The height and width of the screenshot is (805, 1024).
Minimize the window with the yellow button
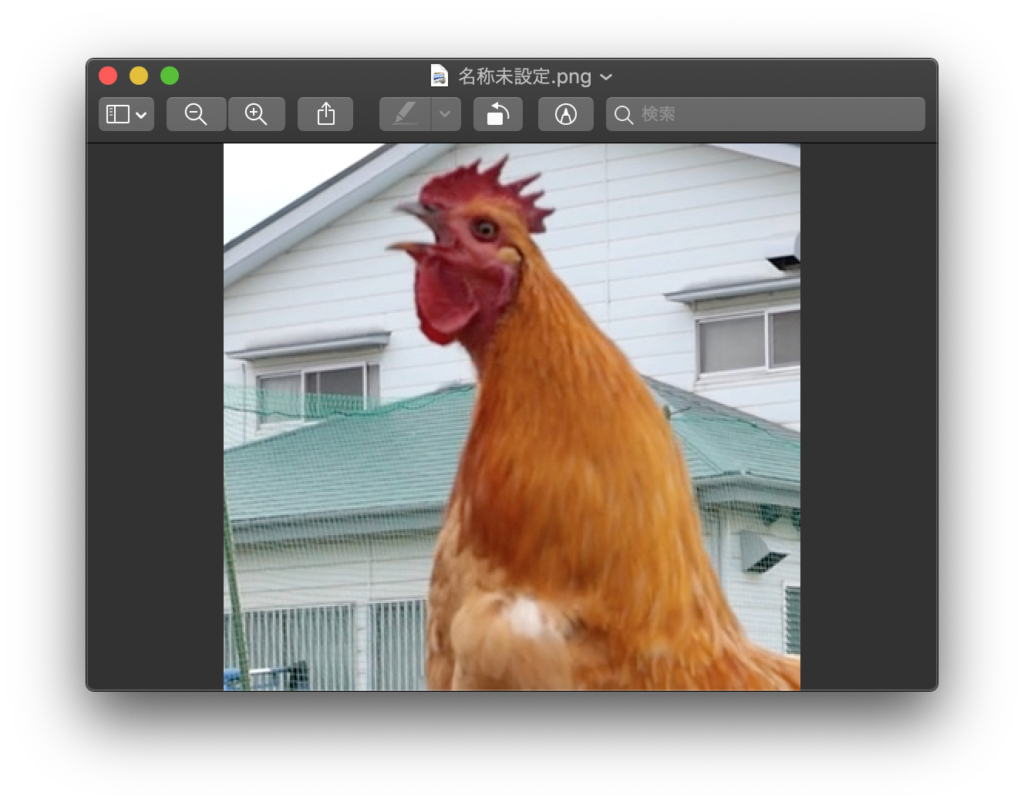(139, 76)
